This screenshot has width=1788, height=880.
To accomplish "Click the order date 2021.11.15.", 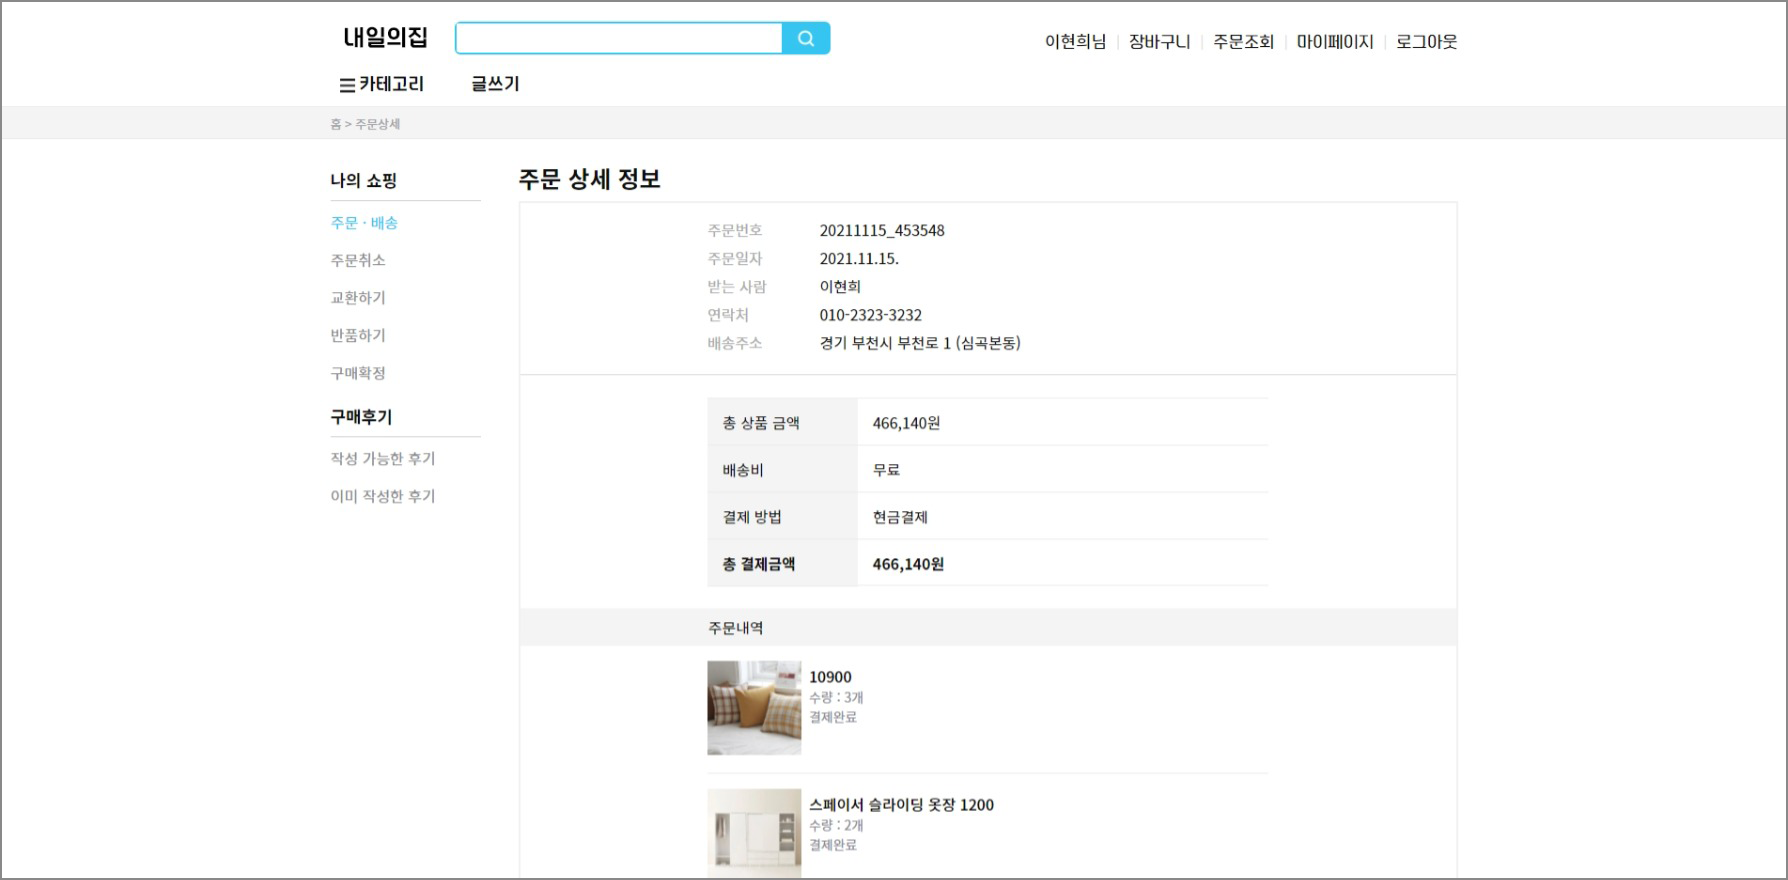I will coord(859,259).
